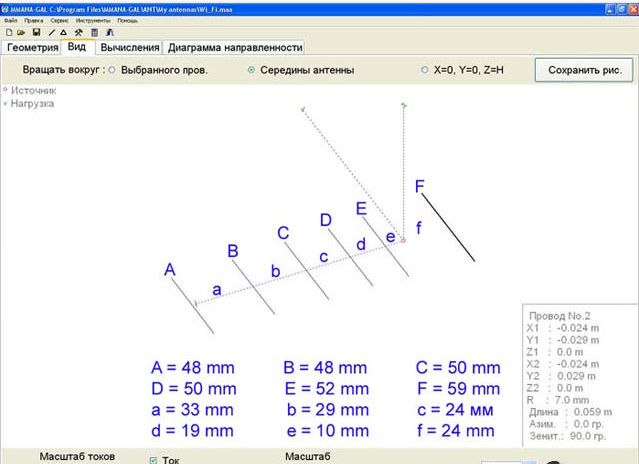Click the Источник legend label
Image resolution: width=639 pixels, height=464 pixels.
click(33, 90)
